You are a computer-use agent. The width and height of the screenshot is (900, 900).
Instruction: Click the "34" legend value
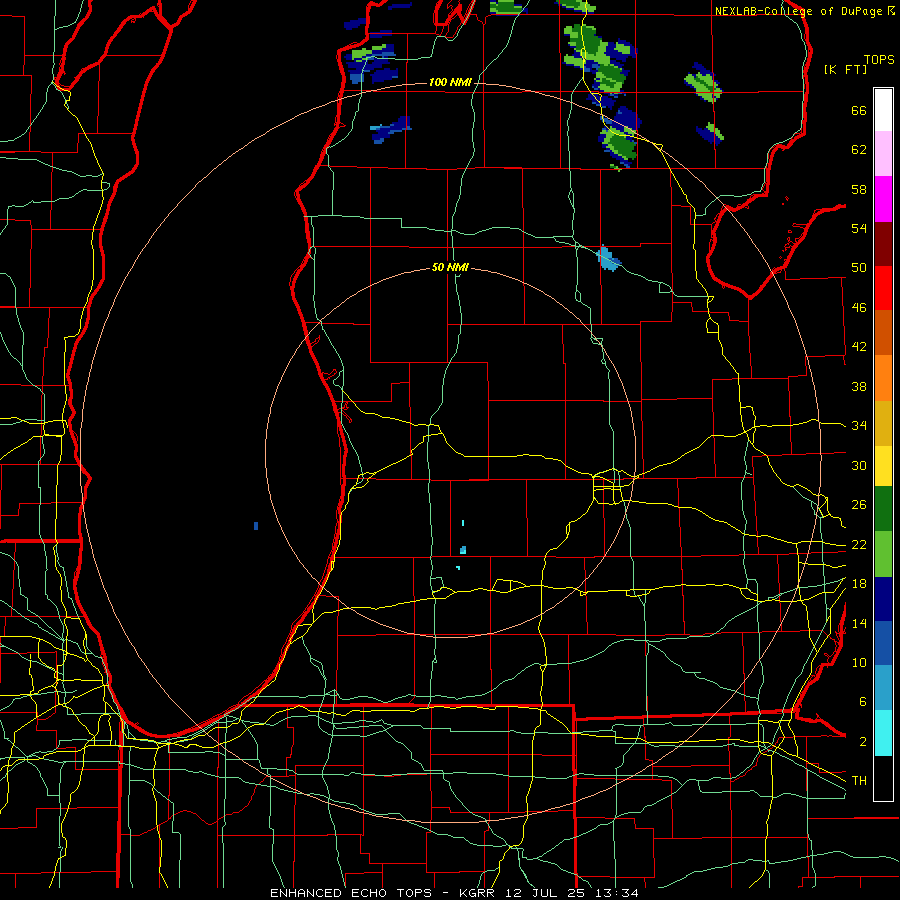(x=859, y=426)
